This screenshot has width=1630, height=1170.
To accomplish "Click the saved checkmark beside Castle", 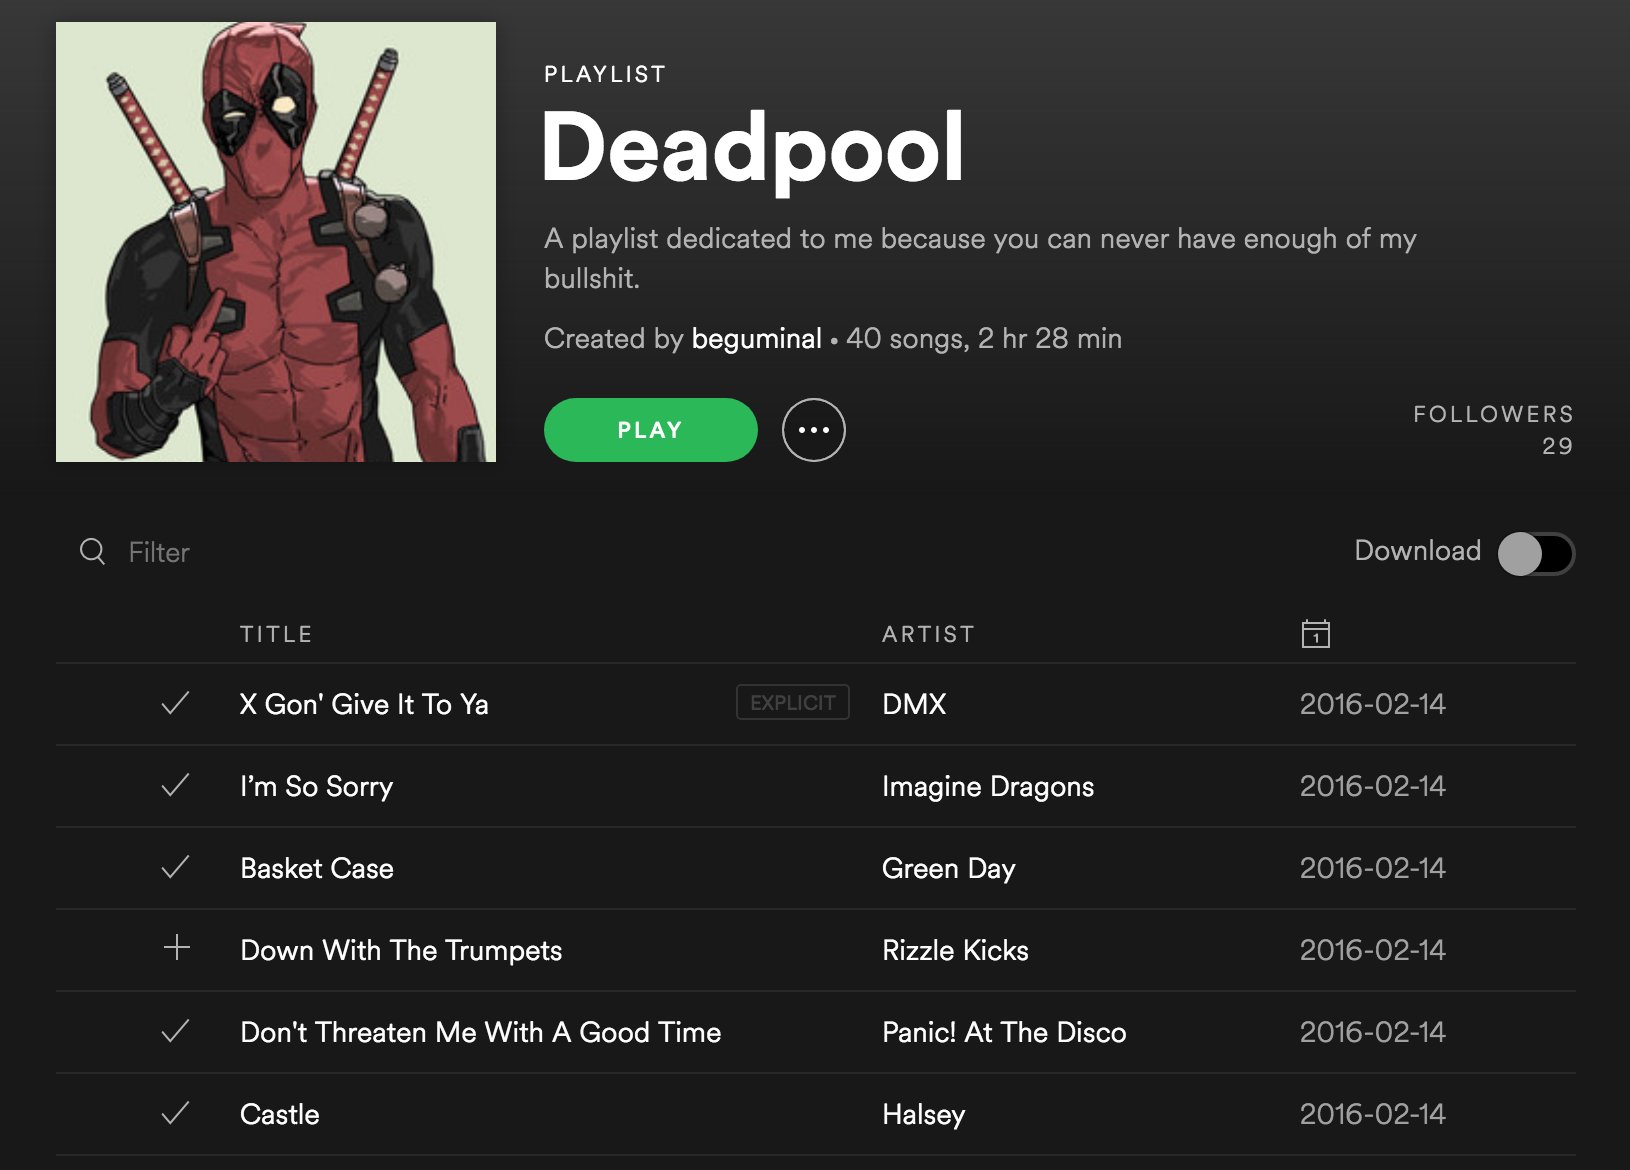I will click(175, 1114).
